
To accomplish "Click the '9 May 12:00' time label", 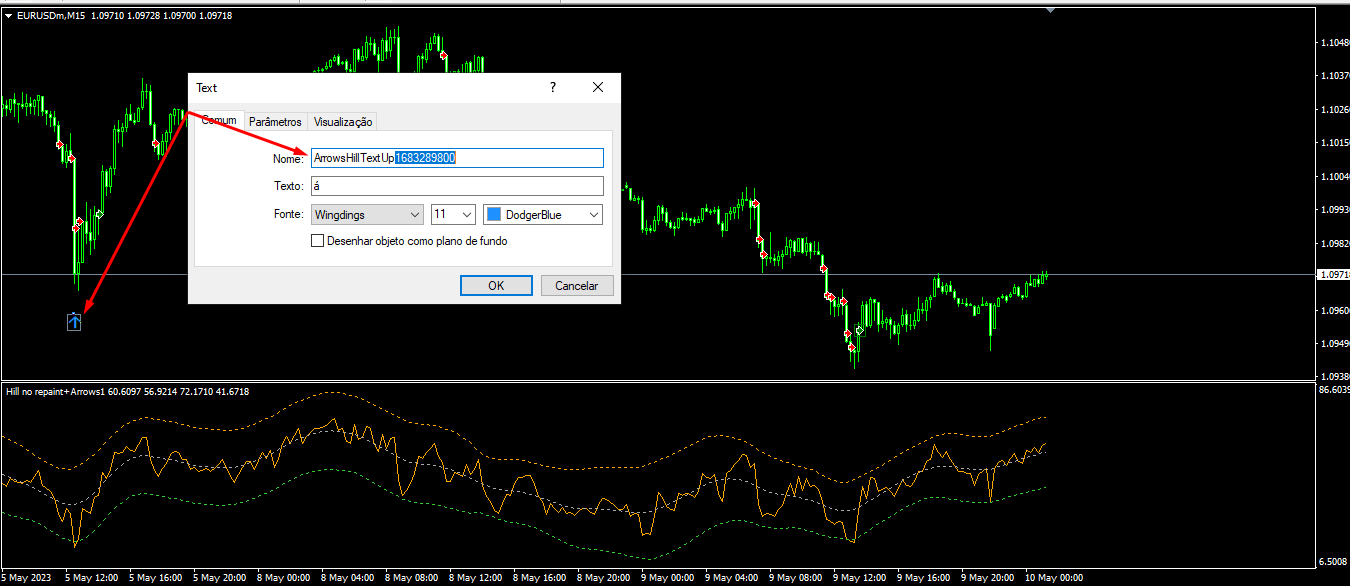I will [x=859, y=578].
